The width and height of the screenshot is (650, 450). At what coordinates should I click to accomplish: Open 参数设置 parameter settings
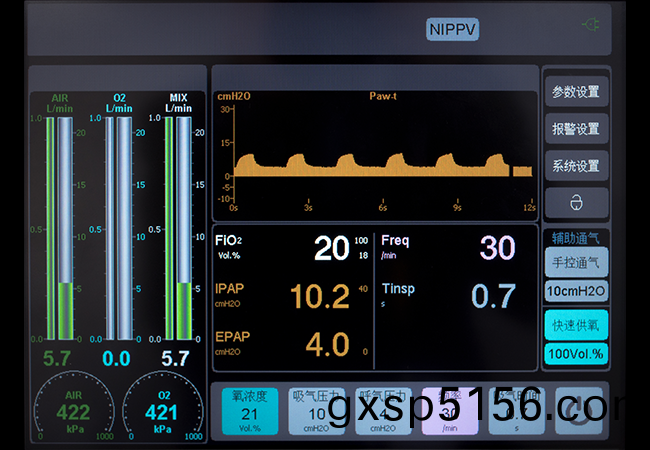click(575, 92)
